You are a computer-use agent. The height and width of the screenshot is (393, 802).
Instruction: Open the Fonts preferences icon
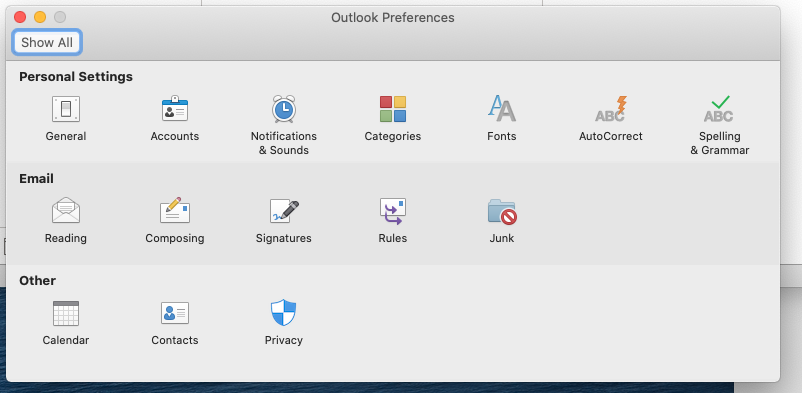pos(501,108)
